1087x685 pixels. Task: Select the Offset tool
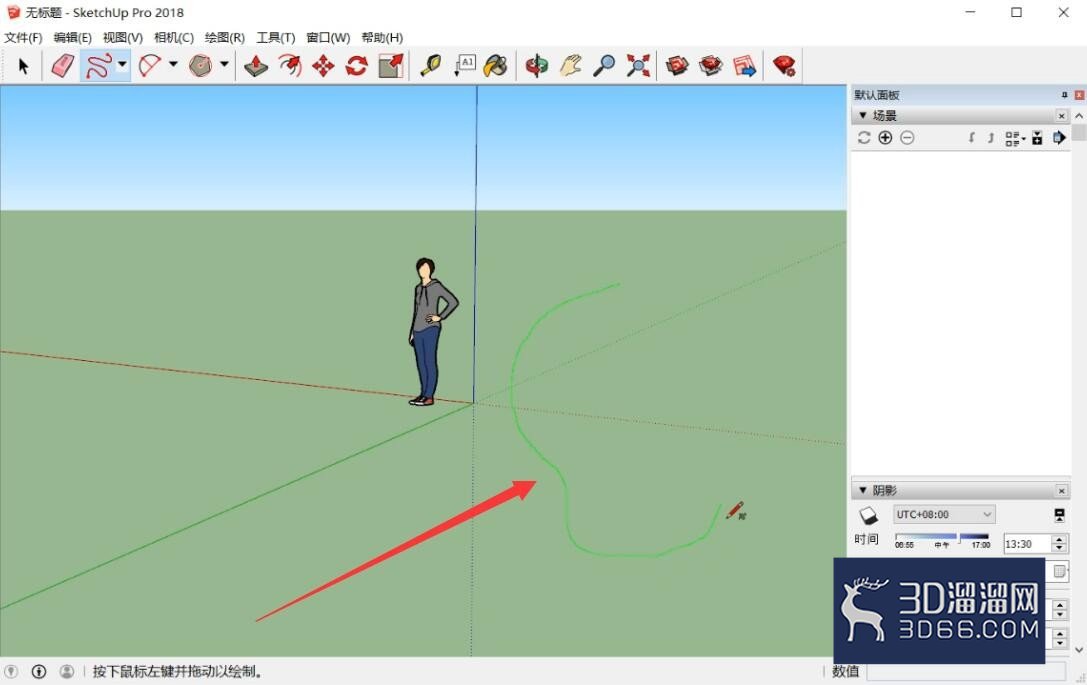coord(290,67)
